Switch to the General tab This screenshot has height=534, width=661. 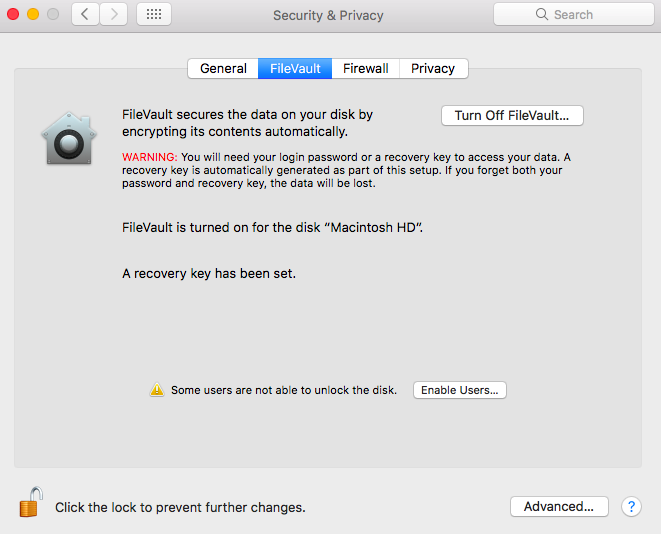[x=223, y=68]
